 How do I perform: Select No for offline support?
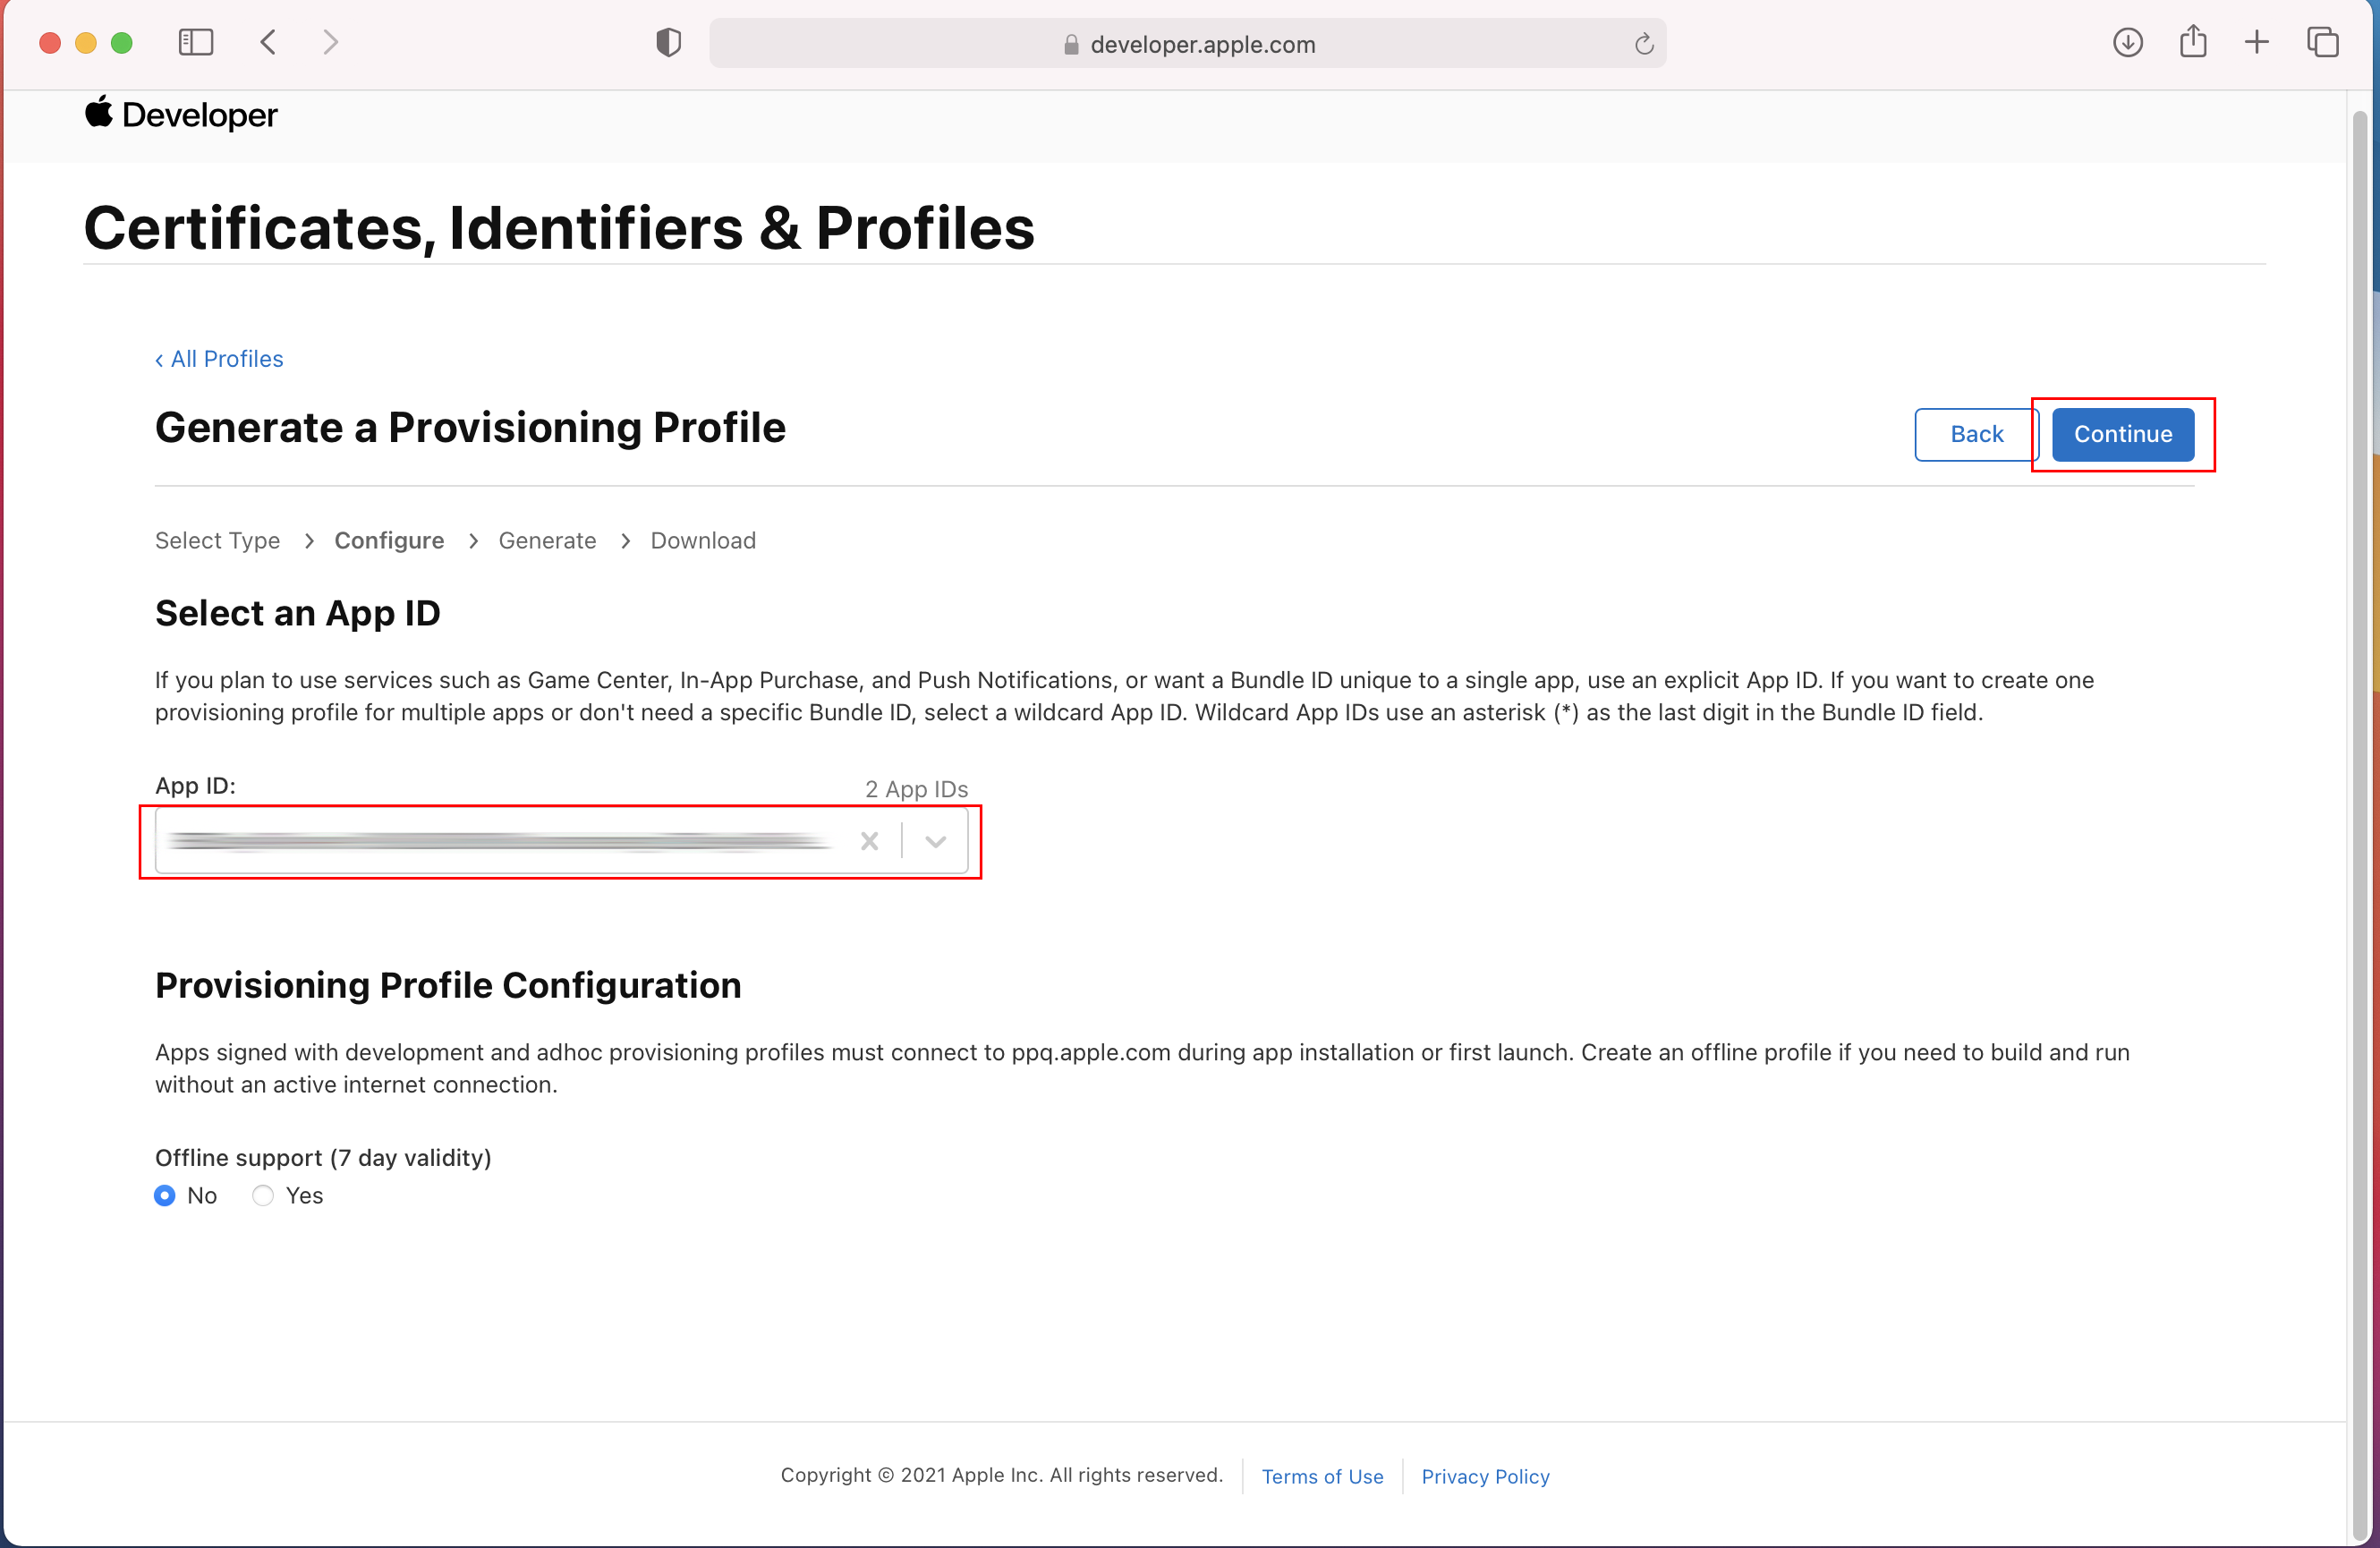[x=165, y=1195]
